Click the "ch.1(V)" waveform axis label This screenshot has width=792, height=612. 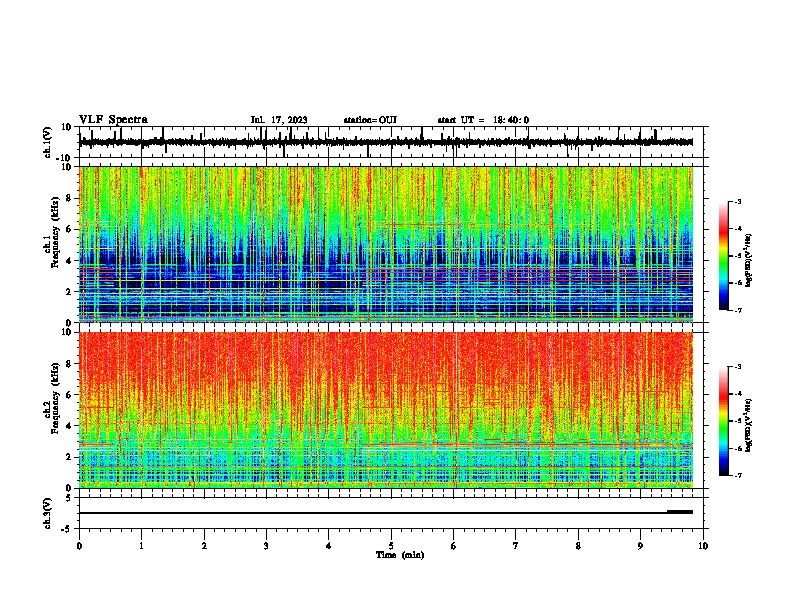pos(47,142)
